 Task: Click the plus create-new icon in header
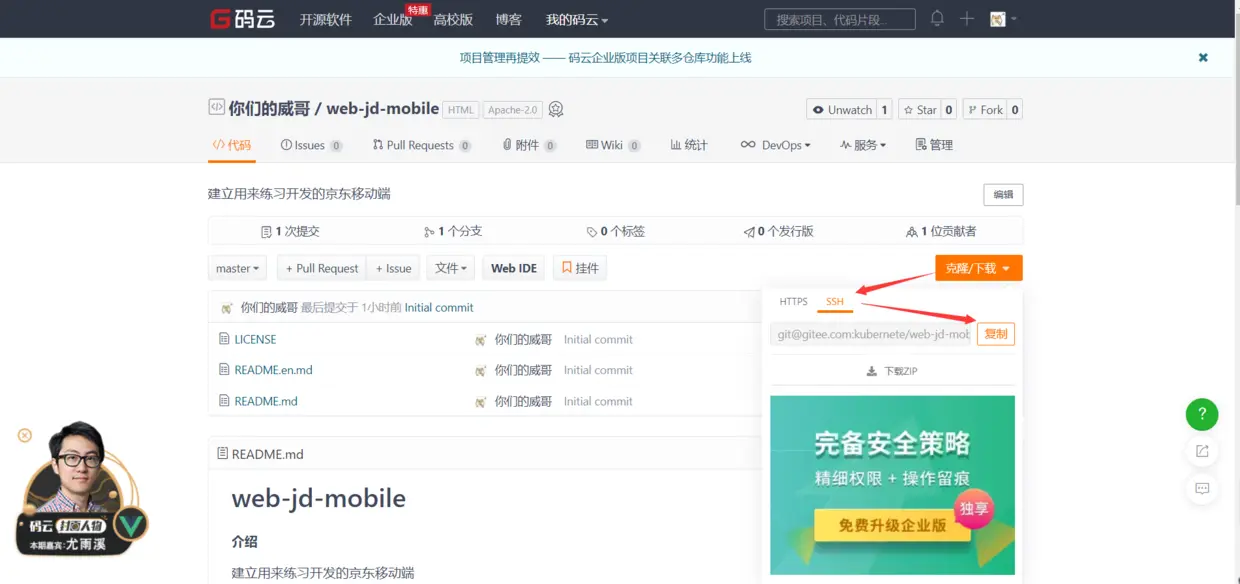(x=967, y=19)
